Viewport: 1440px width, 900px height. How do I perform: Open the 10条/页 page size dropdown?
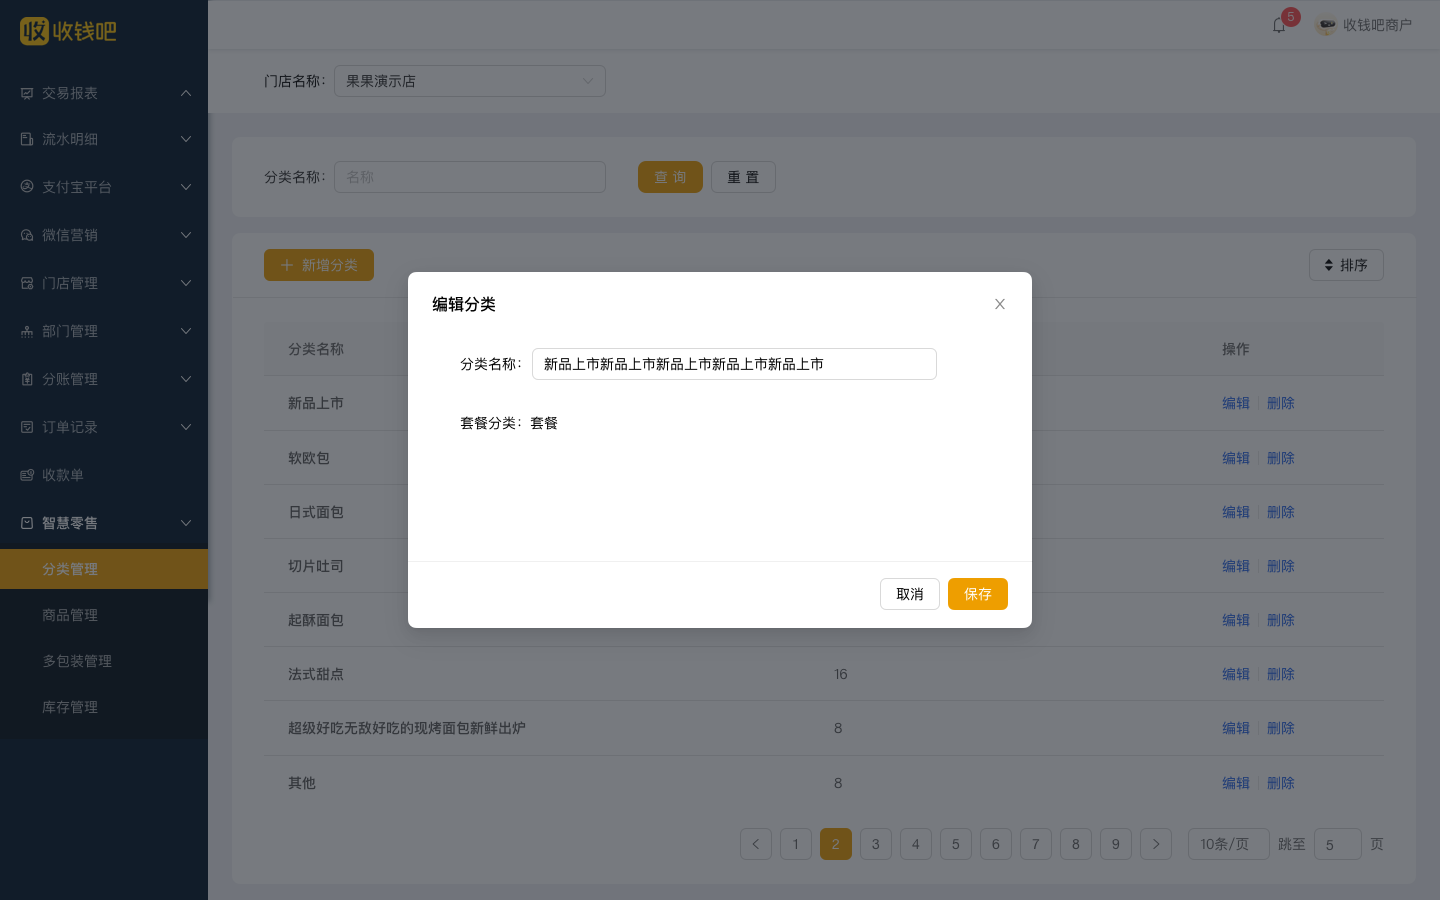coord(1228,844)
